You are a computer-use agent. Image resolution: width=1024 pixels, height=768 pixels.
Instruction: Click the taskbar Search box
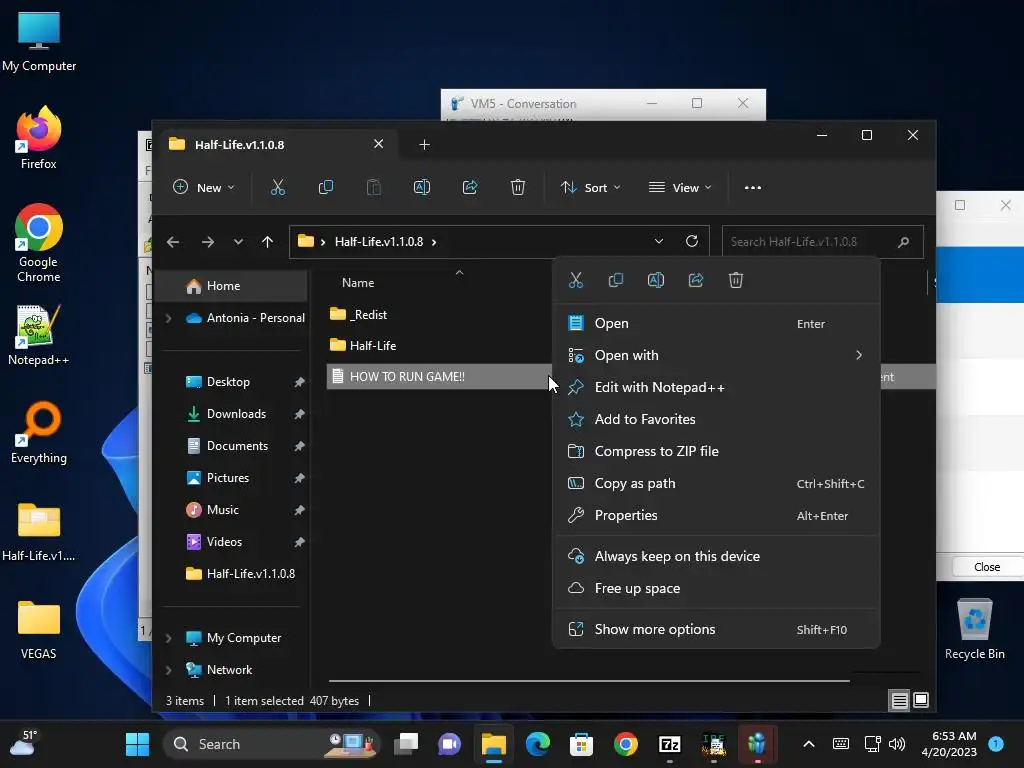tap(270, 744)
